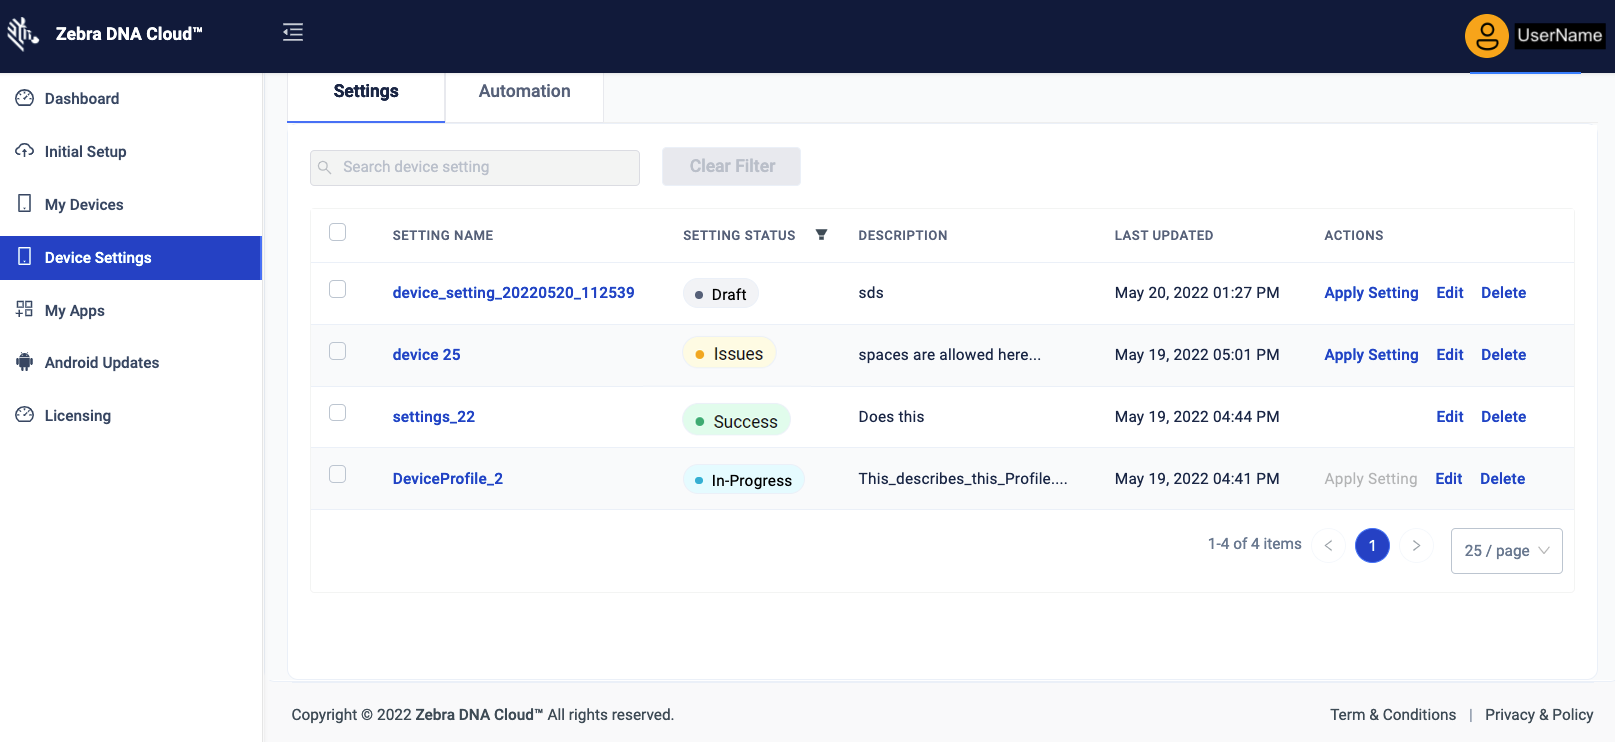Click the disabled Apply Setting for DeviceProfile_2
This screenshot has height=742, width=1615.
1371,479
